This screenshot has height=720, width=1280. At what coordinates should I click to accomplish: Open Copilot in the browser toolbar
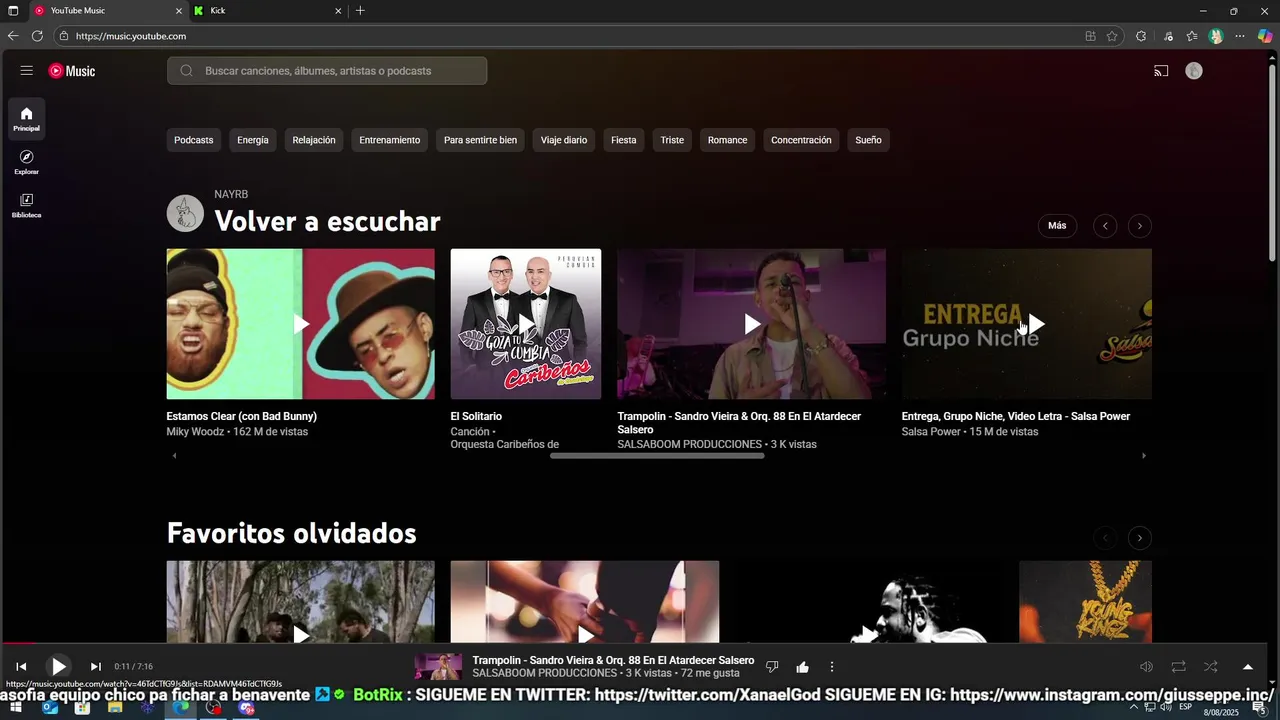tap(1265, 36)
